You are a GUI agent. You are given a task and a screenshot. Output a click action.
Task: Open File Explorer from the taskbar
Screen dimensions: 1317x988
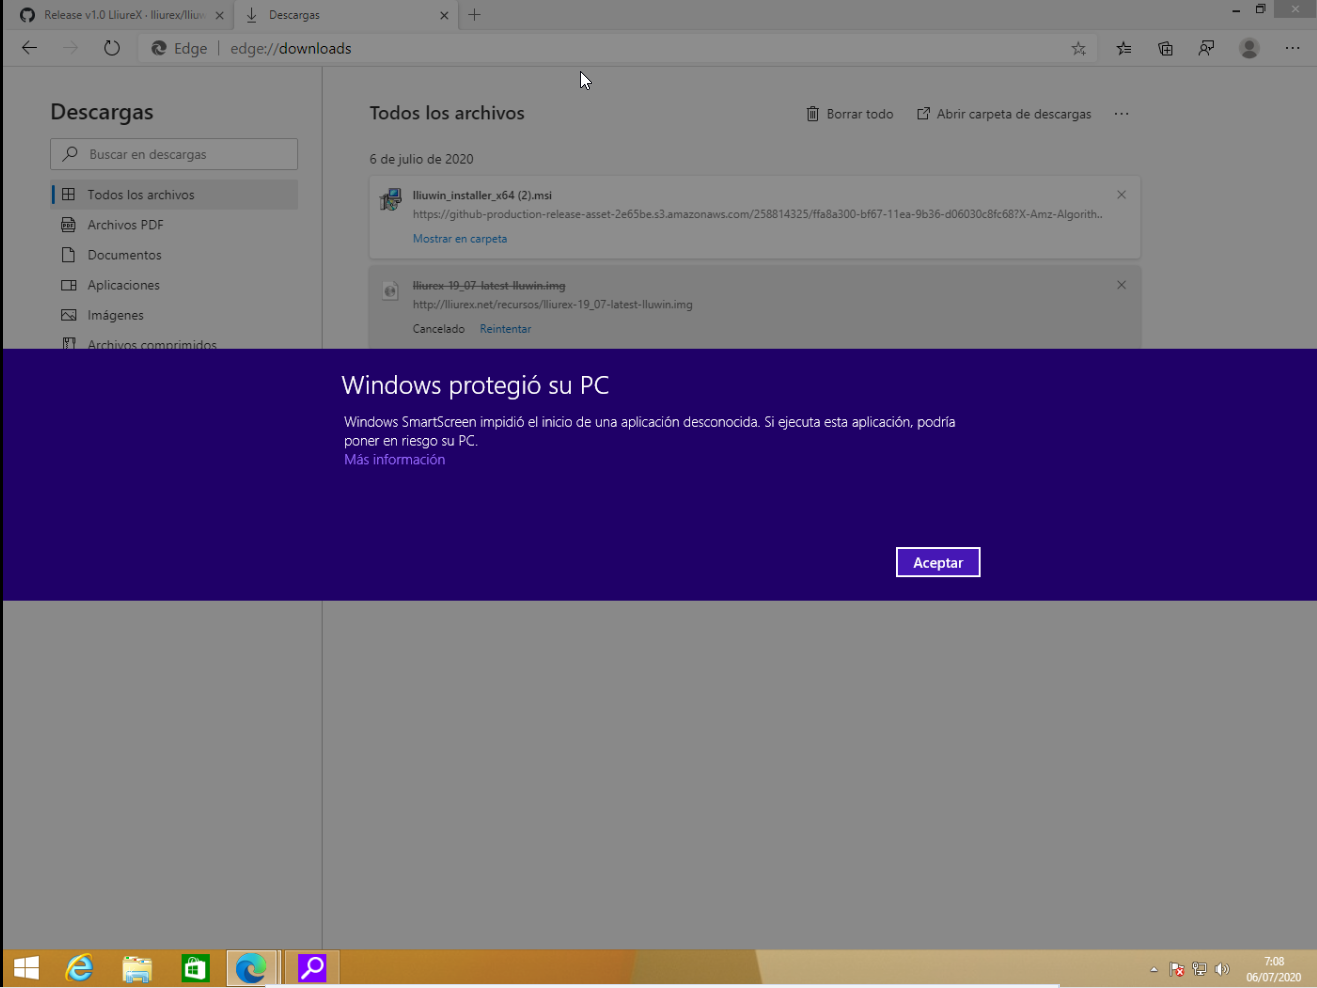[x=137, y=968]
